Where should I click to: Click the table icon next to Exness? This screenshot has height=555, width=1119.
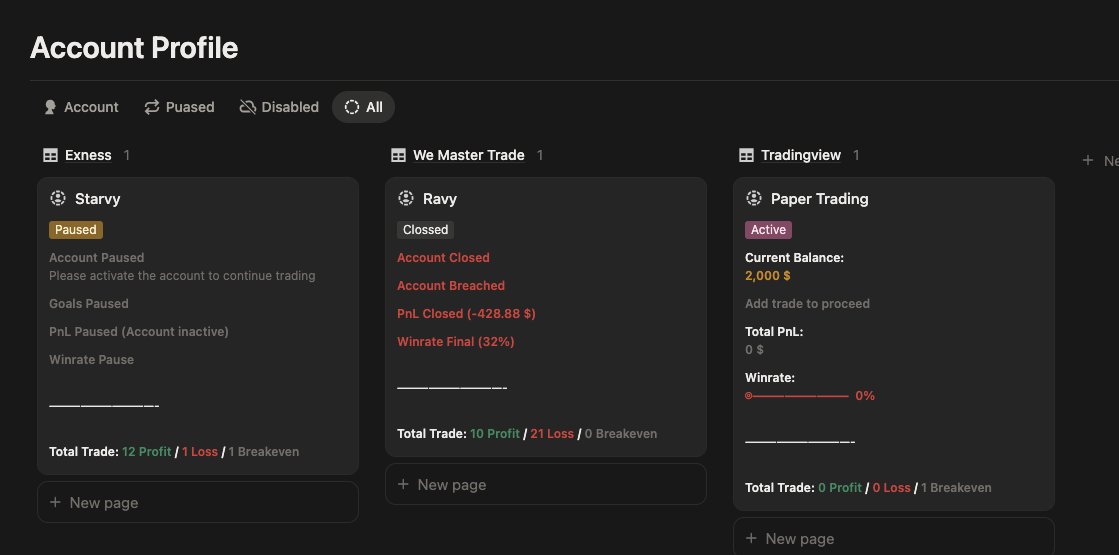point(50,156)
